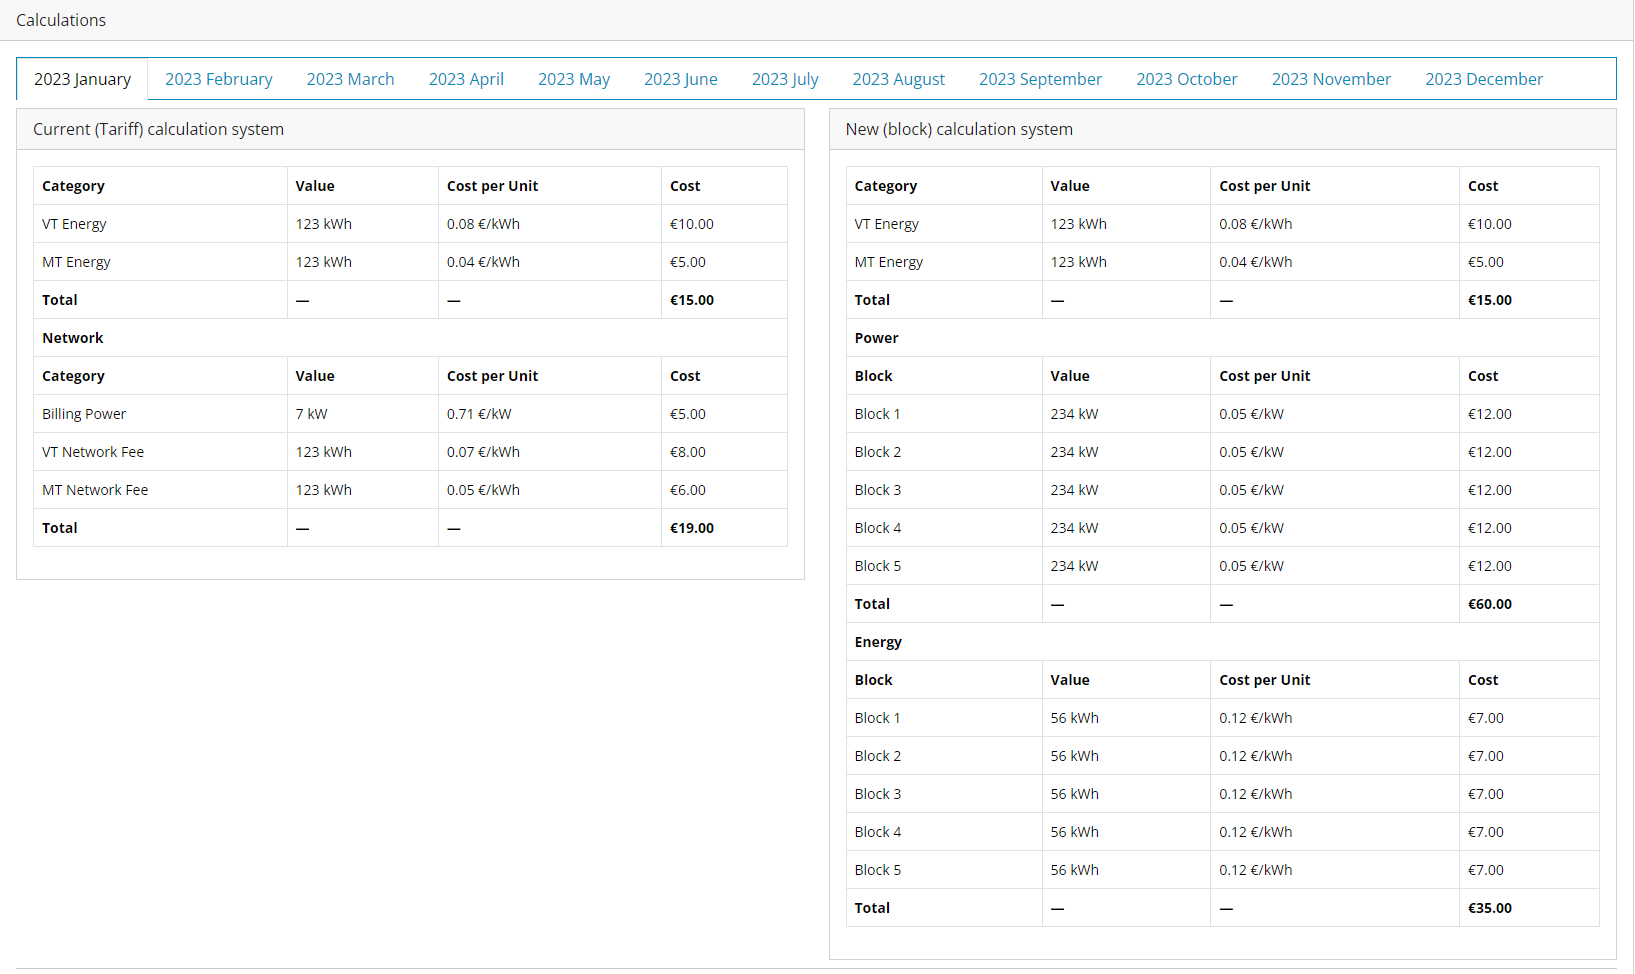Click the €35.00 Energy total cell
Viewport: 1635px width, 974px height.
tap(1490, 908)
